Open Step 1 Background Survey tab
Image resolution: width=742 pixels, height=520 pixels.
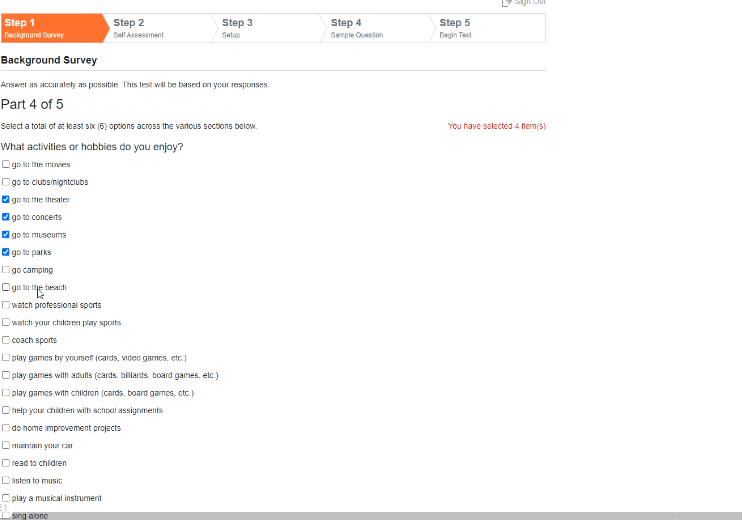tap(53, 28)
